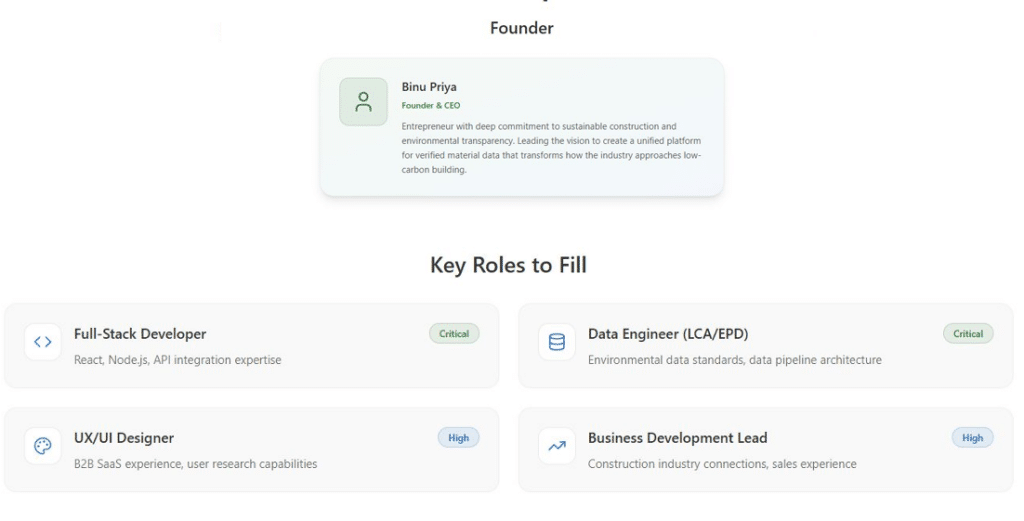Click the Key Roles to Fill heading

[508, 265]
